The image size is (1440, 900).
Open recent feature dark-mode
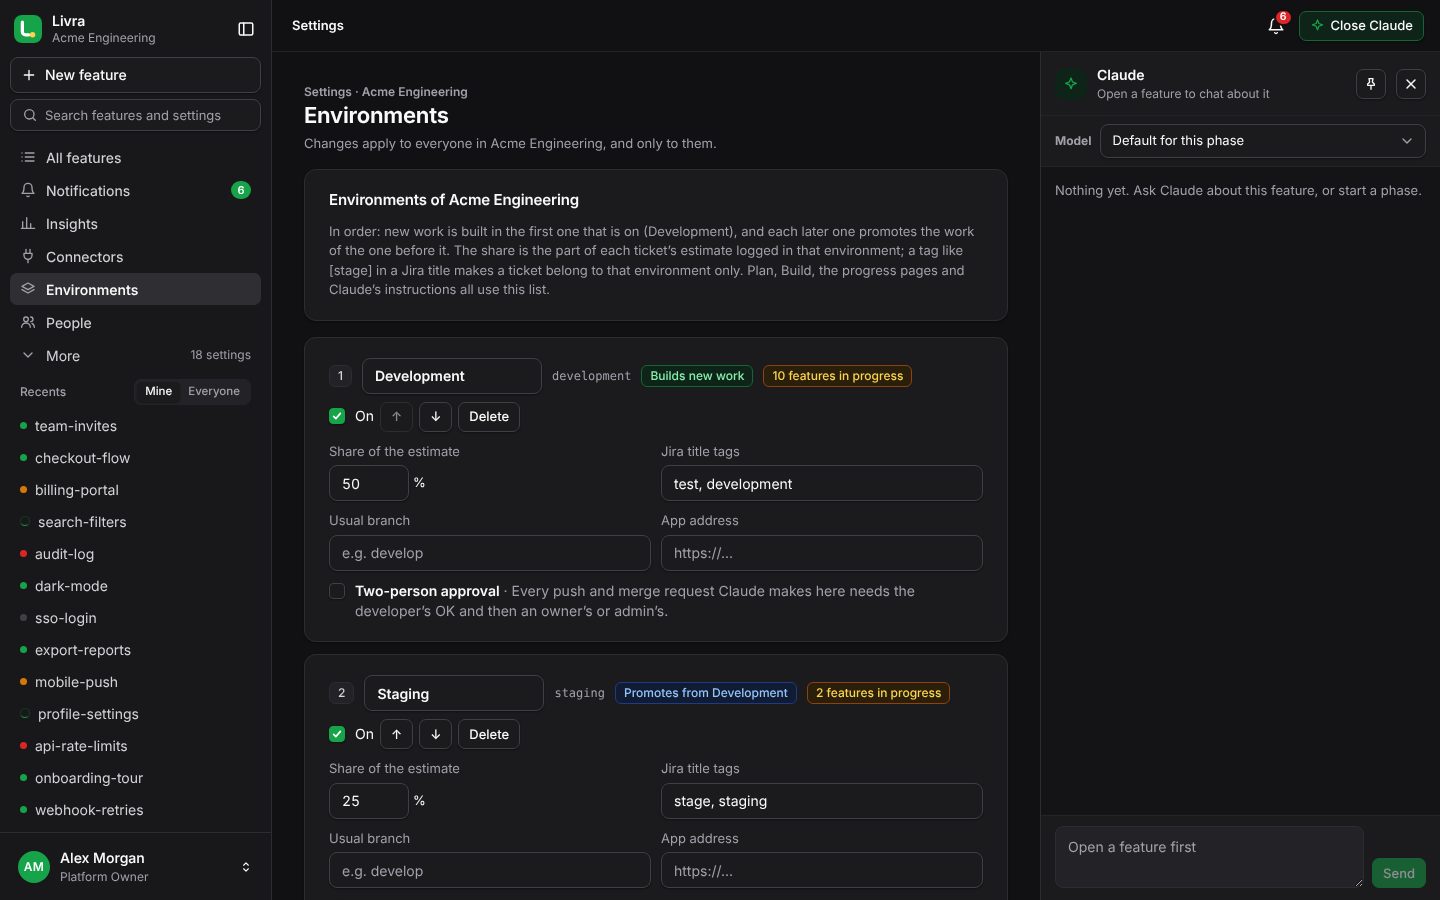(135, 586)
